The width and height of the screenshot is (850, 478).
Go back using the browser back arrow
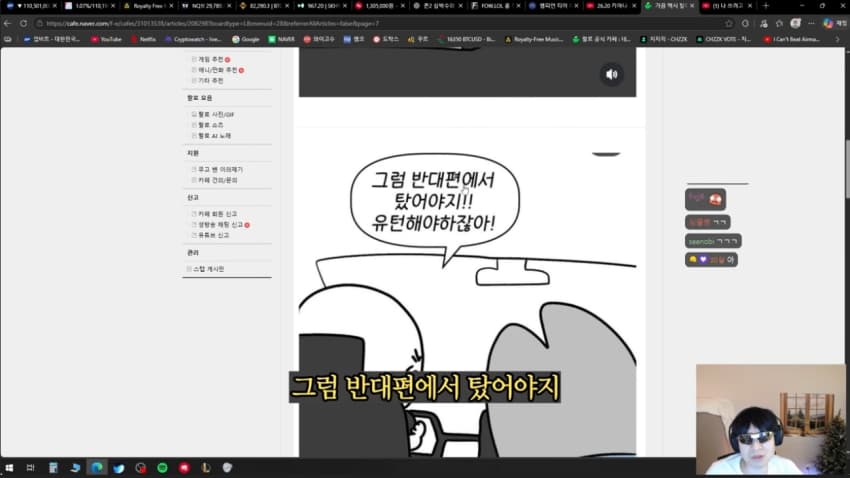[8, 23]
